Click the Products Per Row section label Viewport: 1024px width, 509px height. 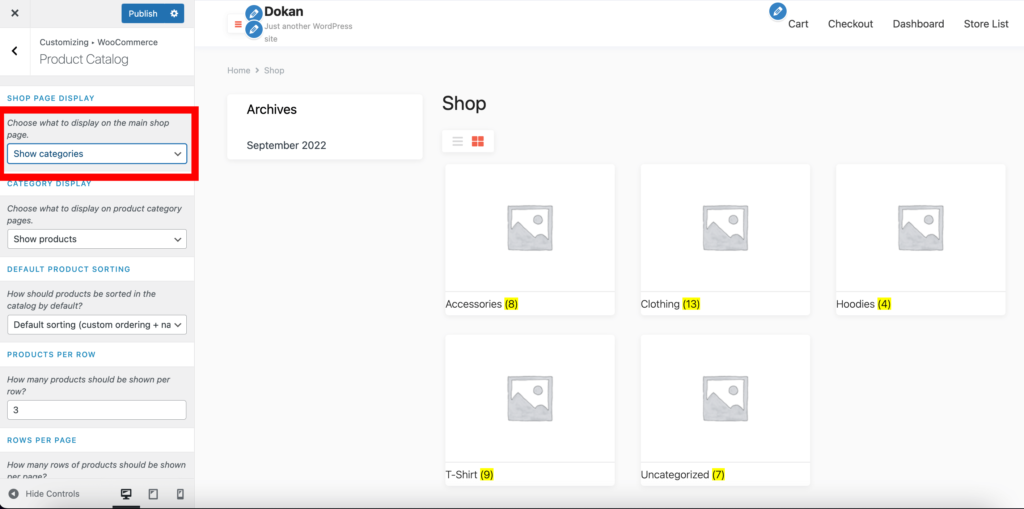coord(52,354)
